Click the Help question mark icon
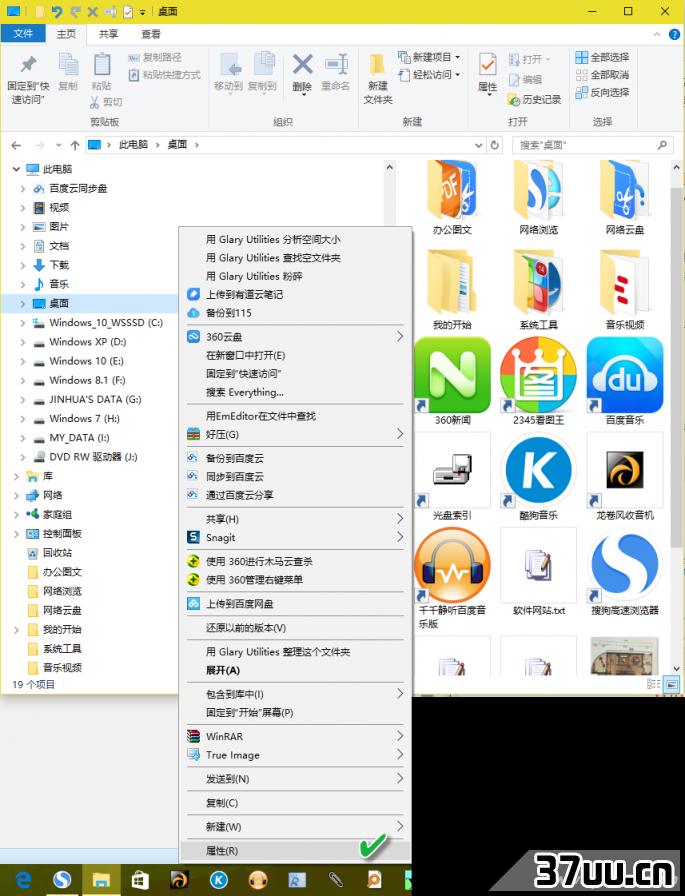Viewport: 685px width, 896px height. [674, 34]
